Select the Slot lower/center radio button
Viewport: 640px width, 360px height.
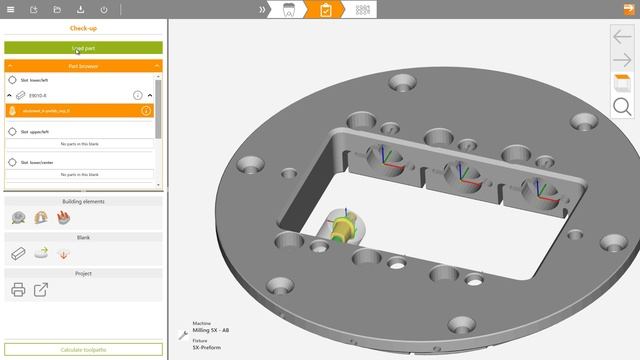[12, 162]
